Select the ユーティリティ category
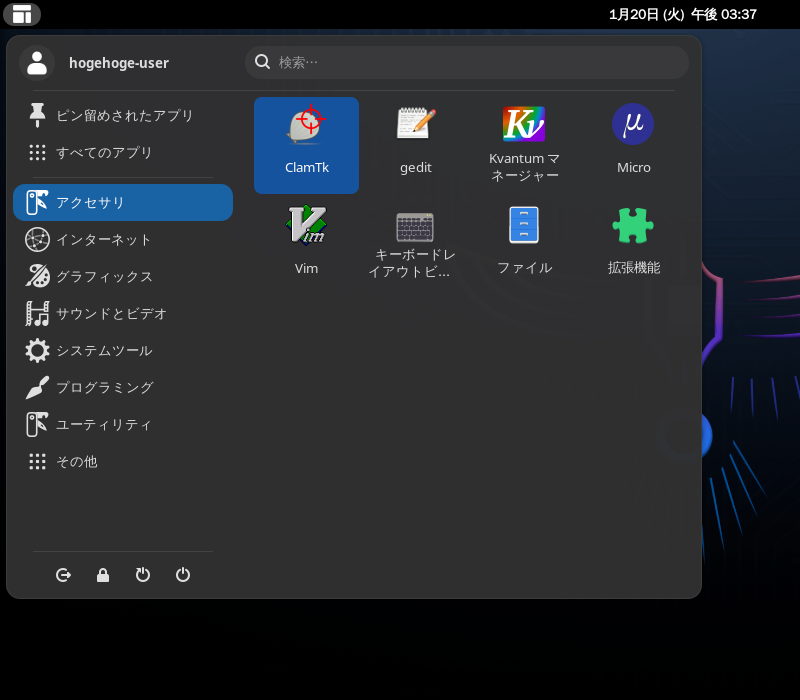 tap(123, 424)
